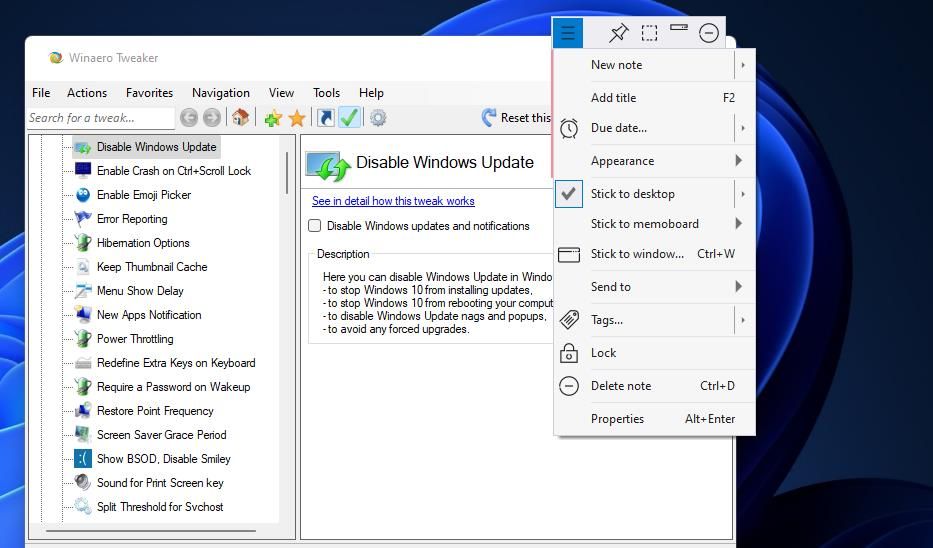Click the tag icon beside Tags
Screen dimensions: 933x548
[569, 320]
